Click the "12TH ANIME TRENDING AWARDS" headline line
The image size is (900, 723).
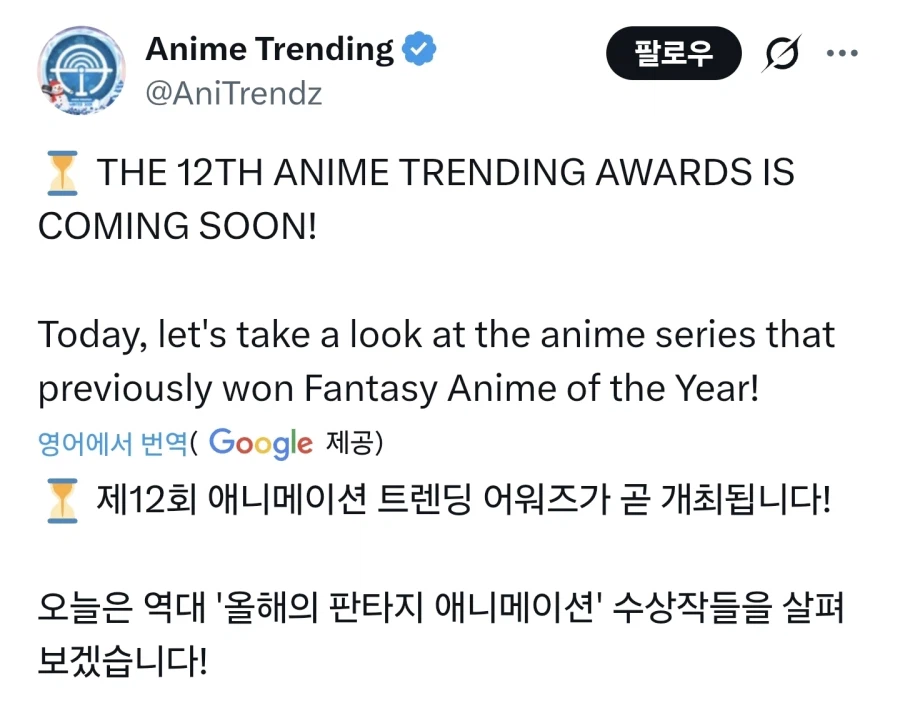click(445, 174)
